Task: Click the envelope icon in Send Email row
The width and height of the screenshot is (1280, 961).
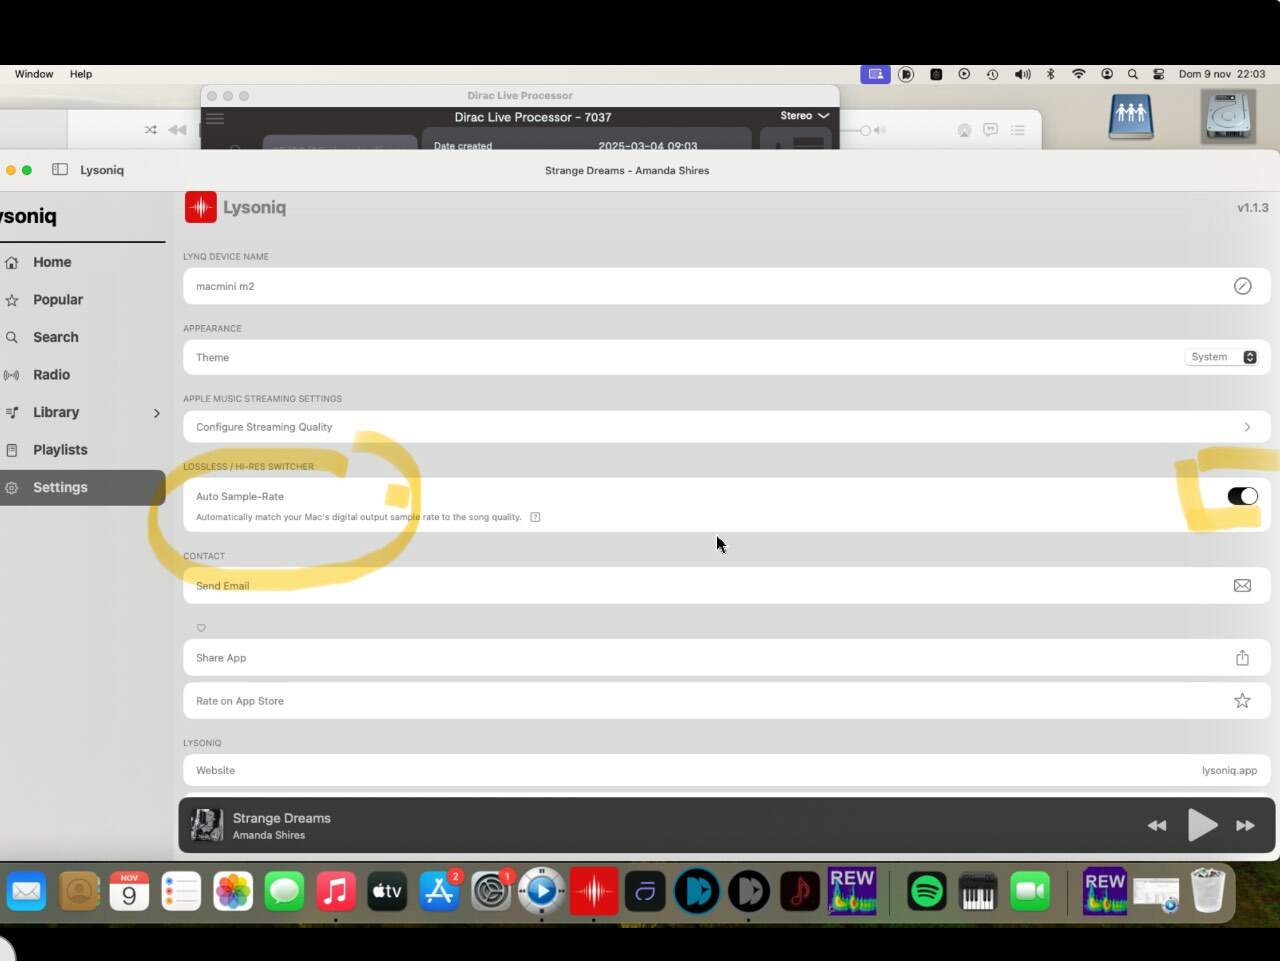Action: [x=1242, y=586]
